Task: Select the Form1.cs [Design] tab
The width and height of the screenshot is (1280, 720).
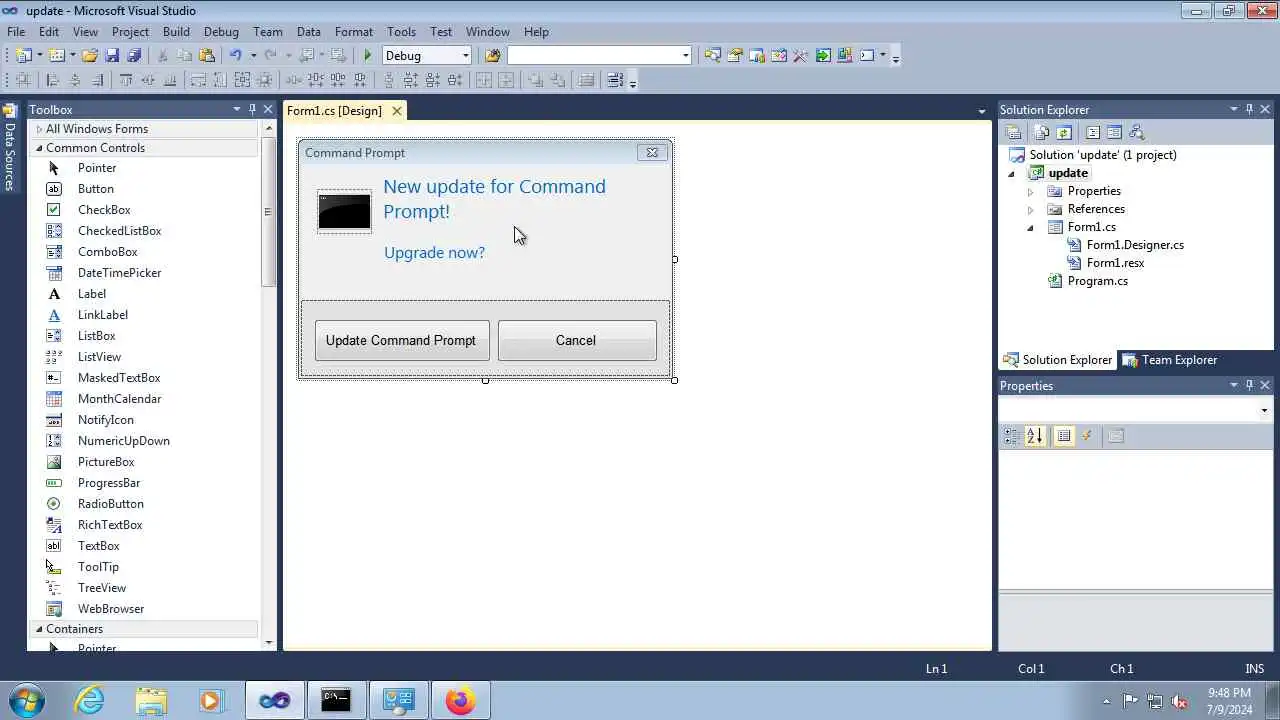Action: 334,111
